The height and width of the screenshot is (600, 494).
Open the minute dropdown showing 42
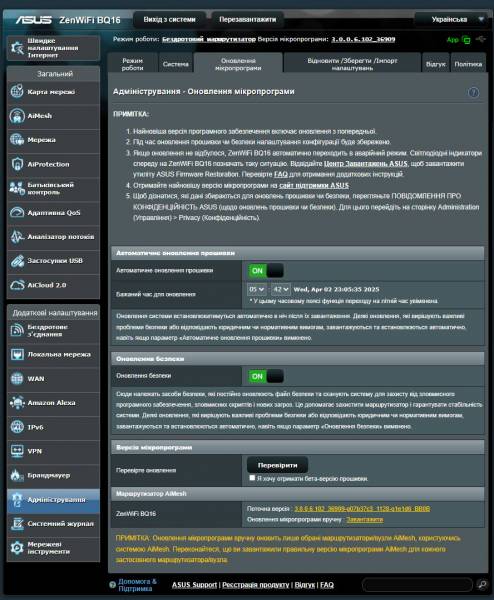[280, 290]
